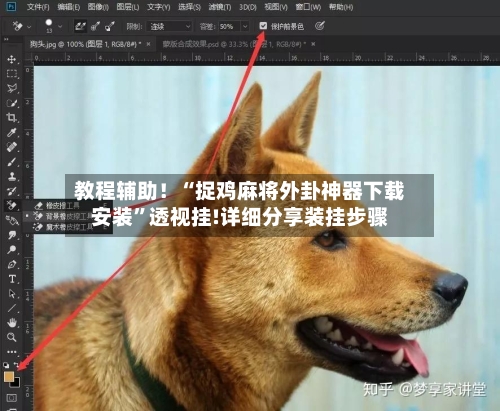Select the Line tool
The width and height of the screenshot is (500, 411).
click(x=12, y=308)
